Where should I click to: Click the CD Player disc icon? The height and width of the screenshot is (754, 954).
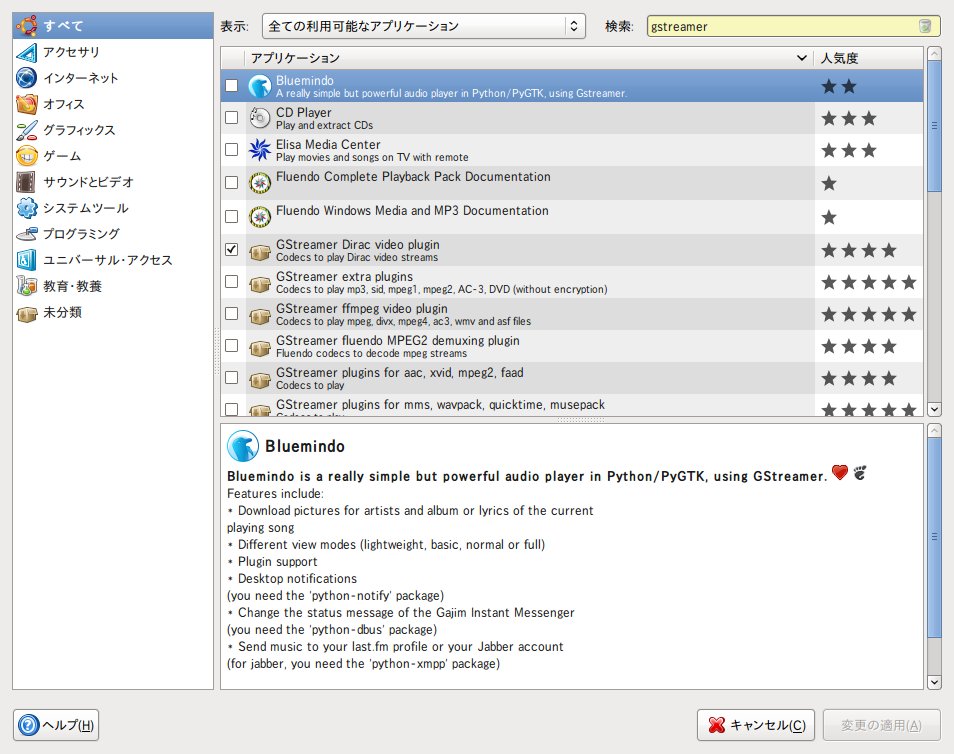[x=260, y=117]
